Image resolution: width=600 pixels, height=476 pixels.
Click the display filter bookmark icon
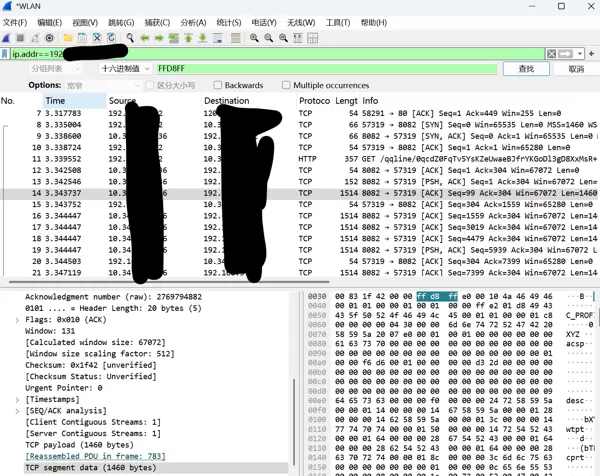[6, 53]
